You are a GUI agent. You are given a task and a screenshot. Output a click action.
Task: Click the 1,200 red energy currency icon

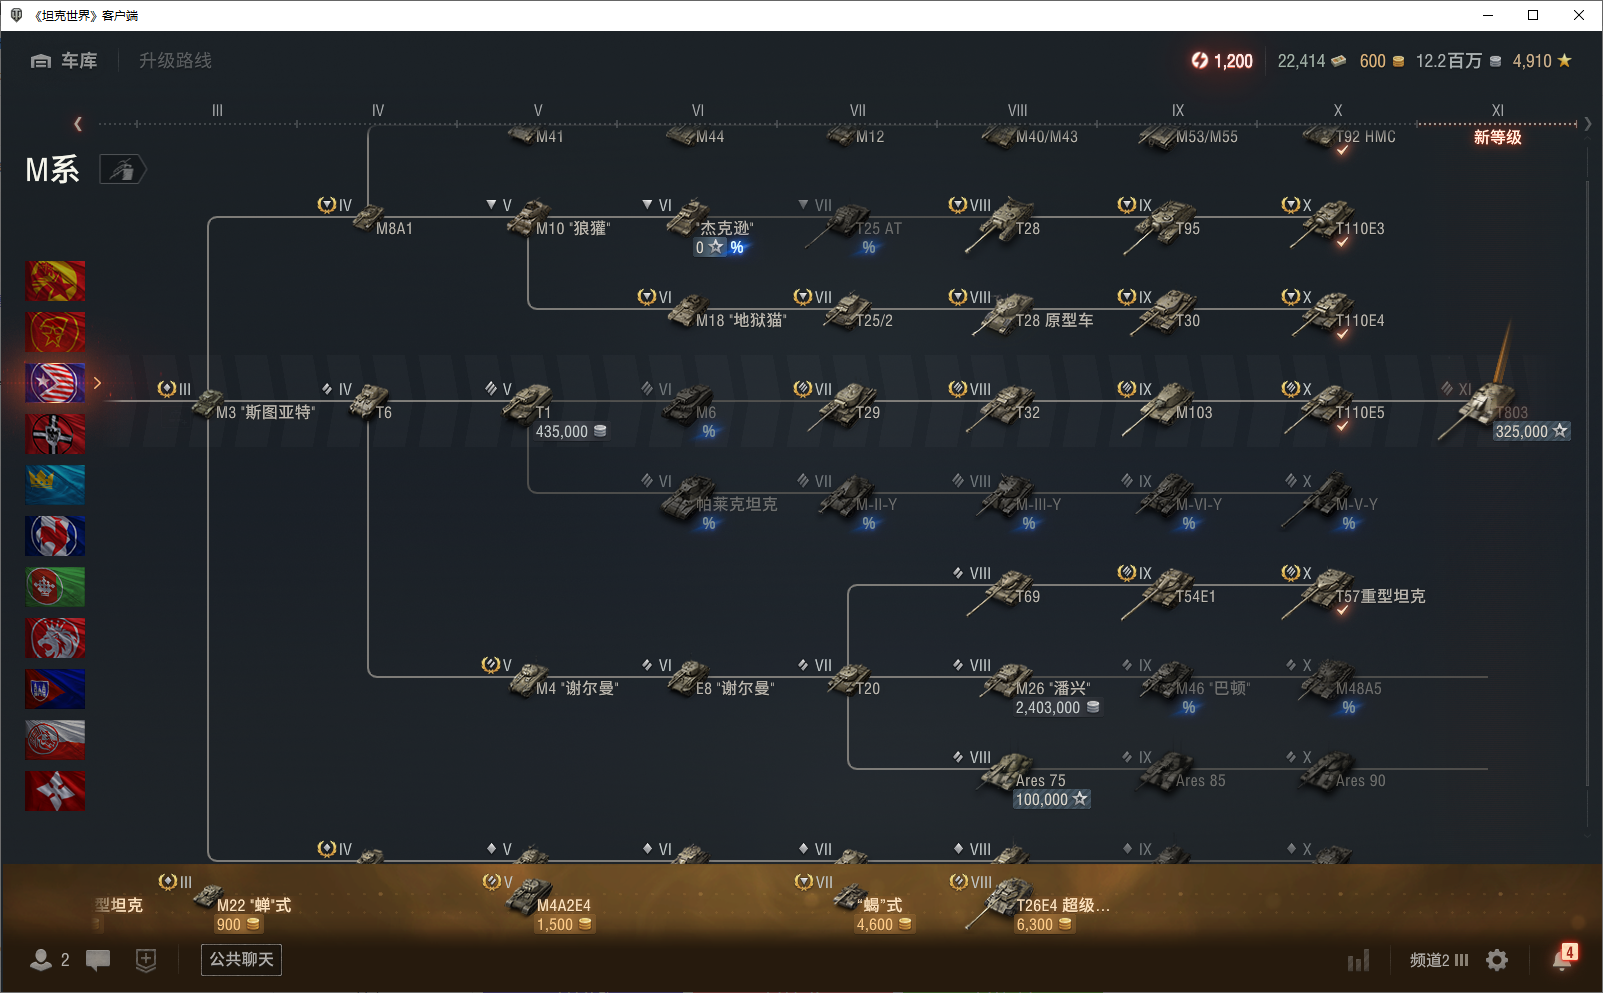click(1200, 61)
